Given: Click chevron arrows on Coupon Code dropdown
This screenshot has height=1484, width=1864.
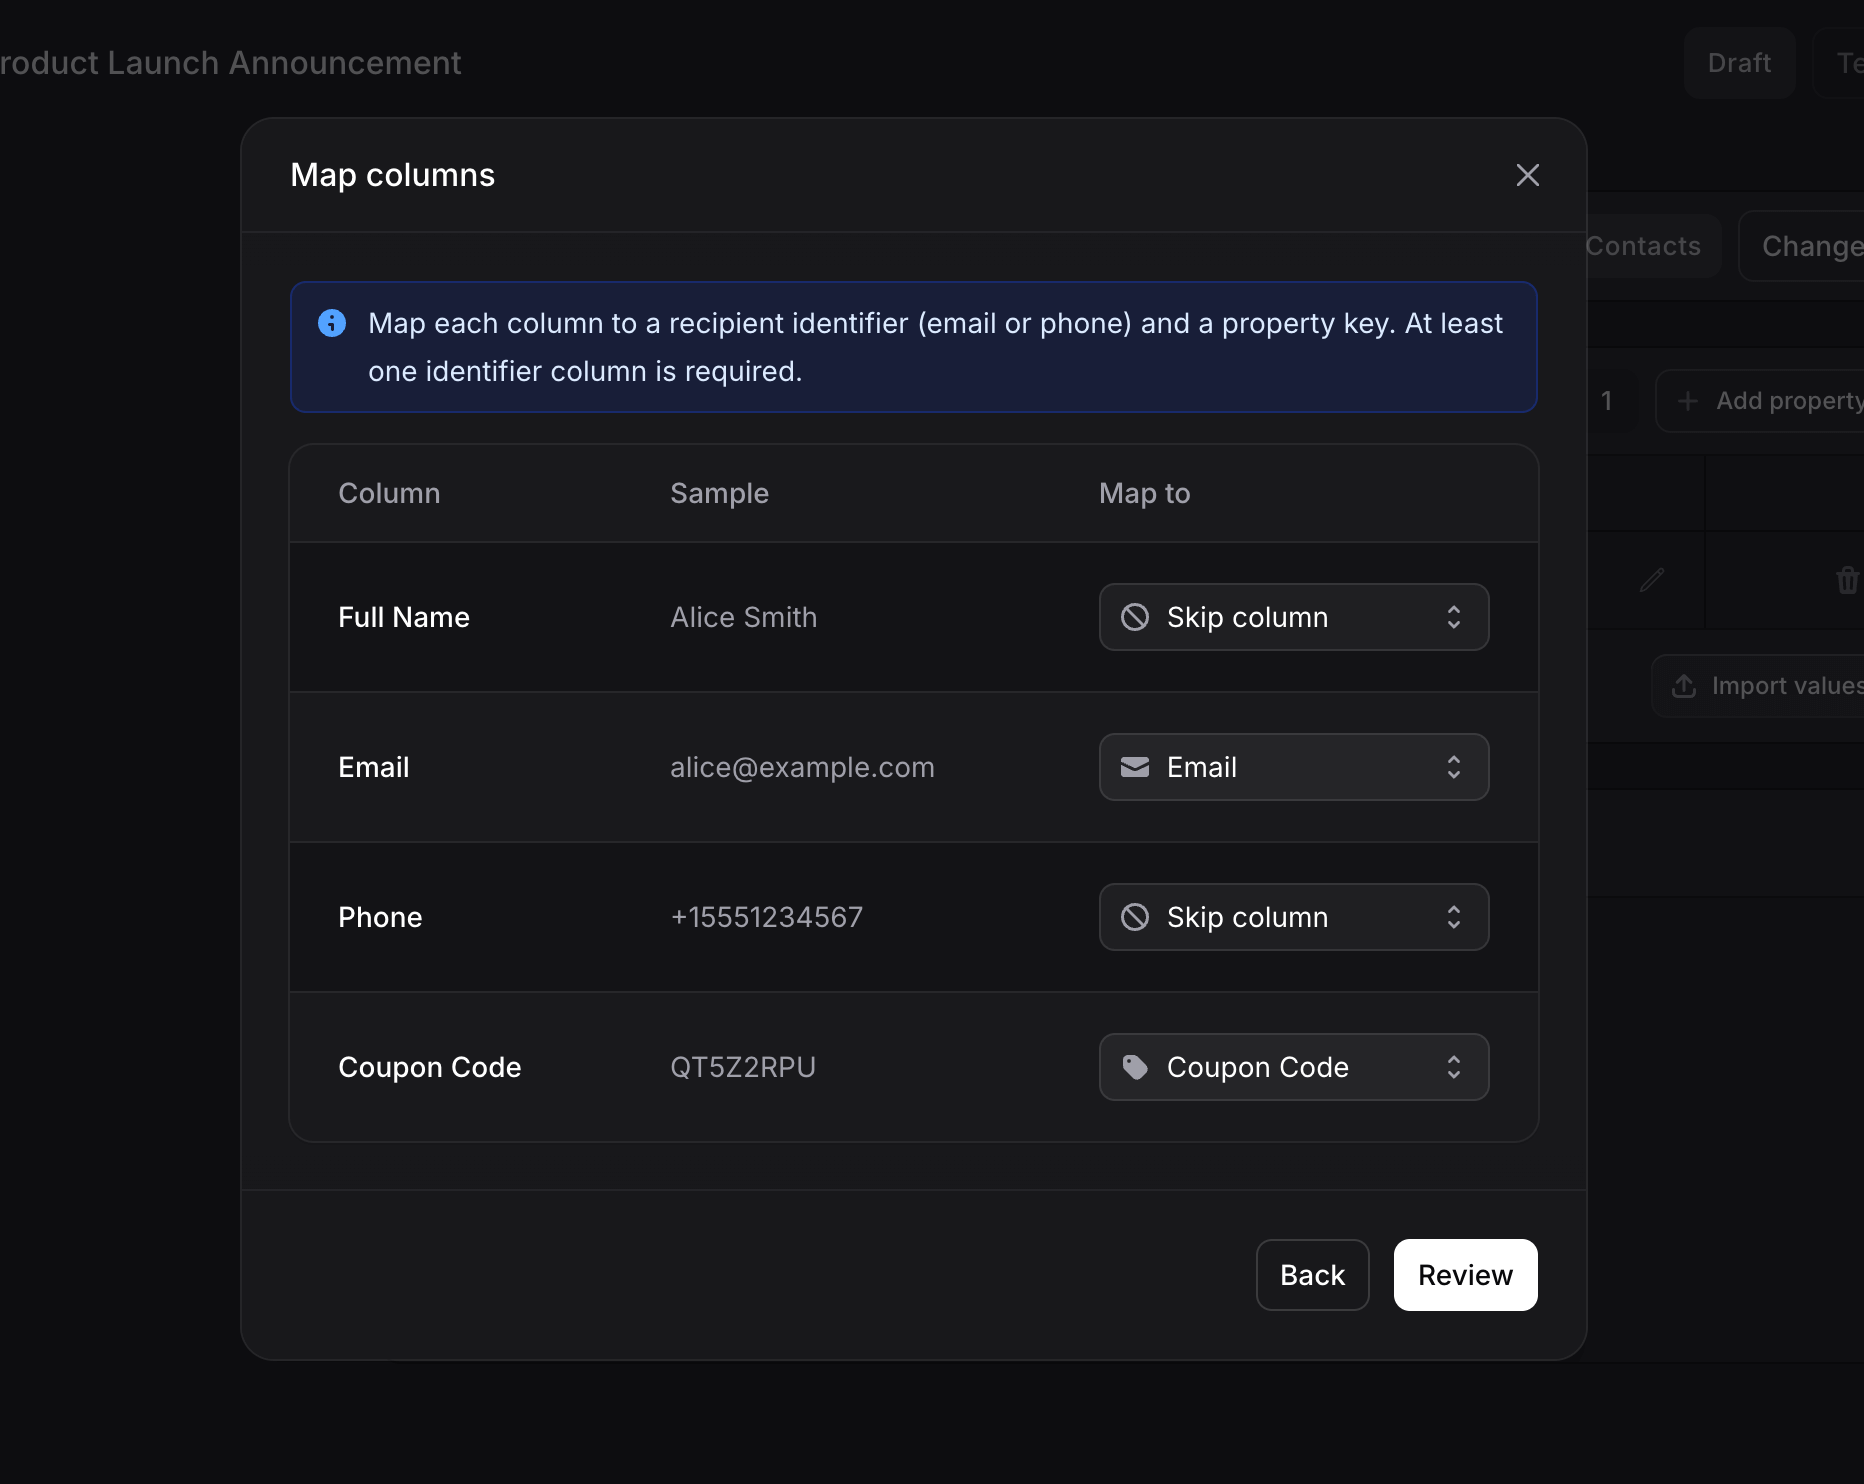Looking at the screenshot, I should [1454, 1067].
